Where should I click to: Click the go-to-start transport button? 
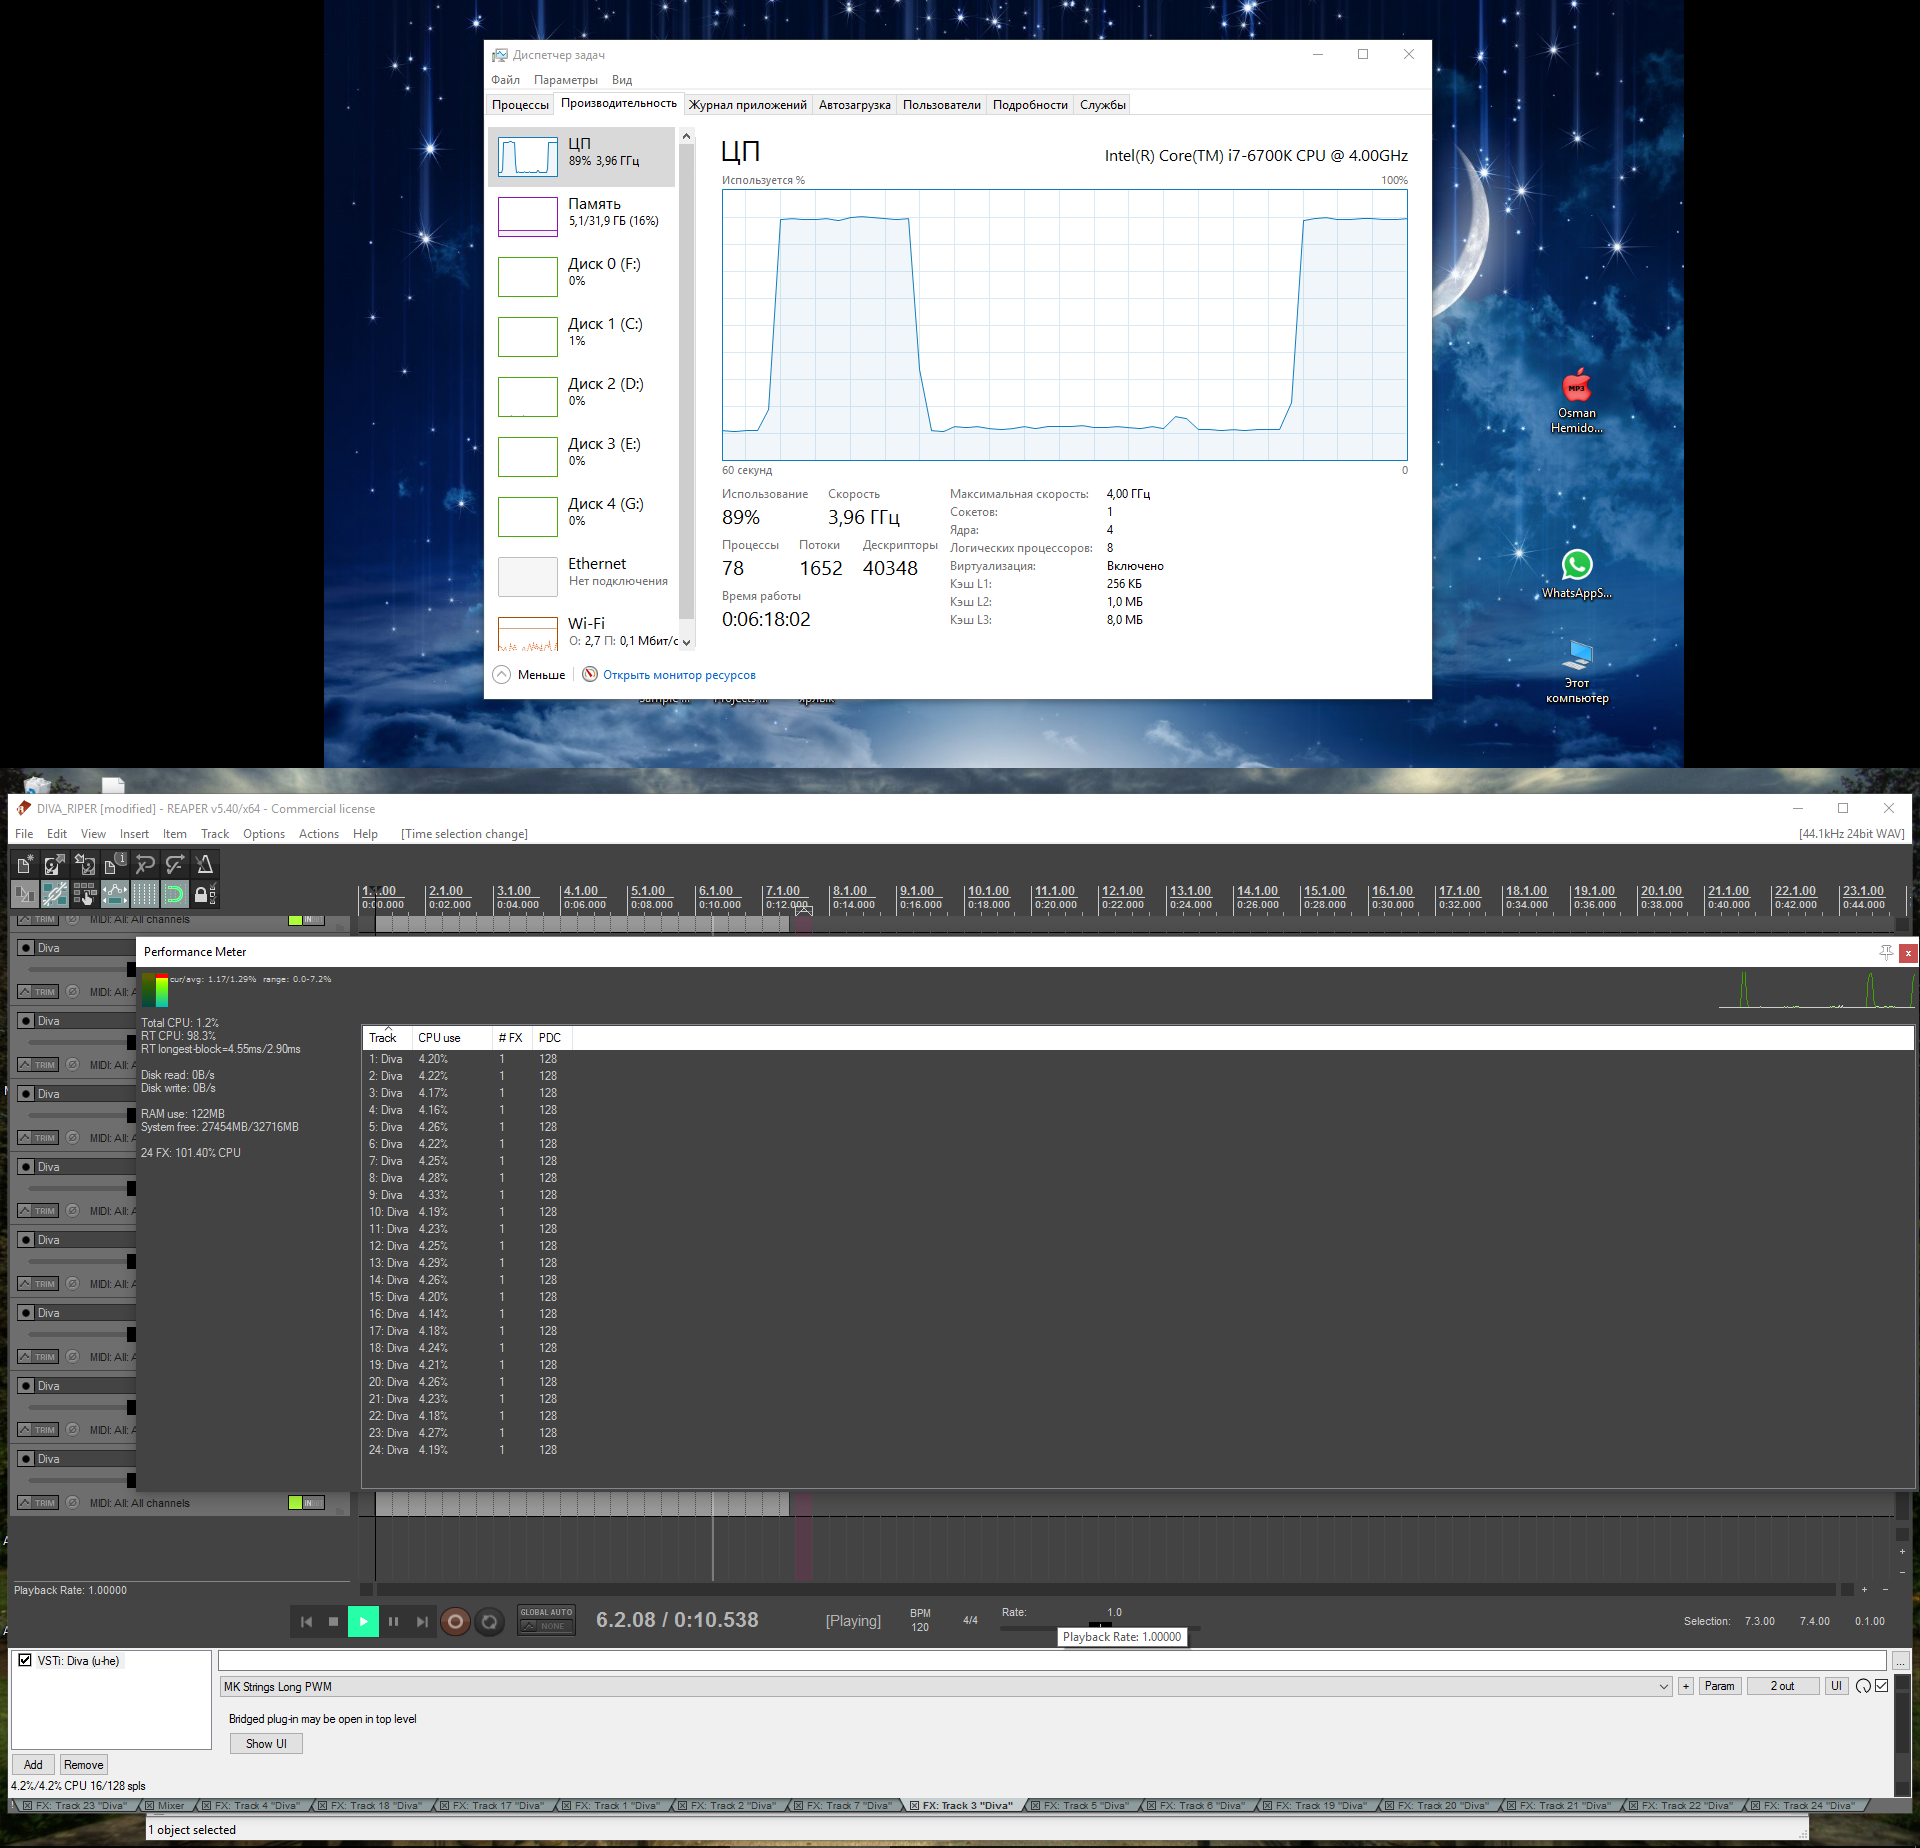pyautogui.click(x=306, y=1621)
